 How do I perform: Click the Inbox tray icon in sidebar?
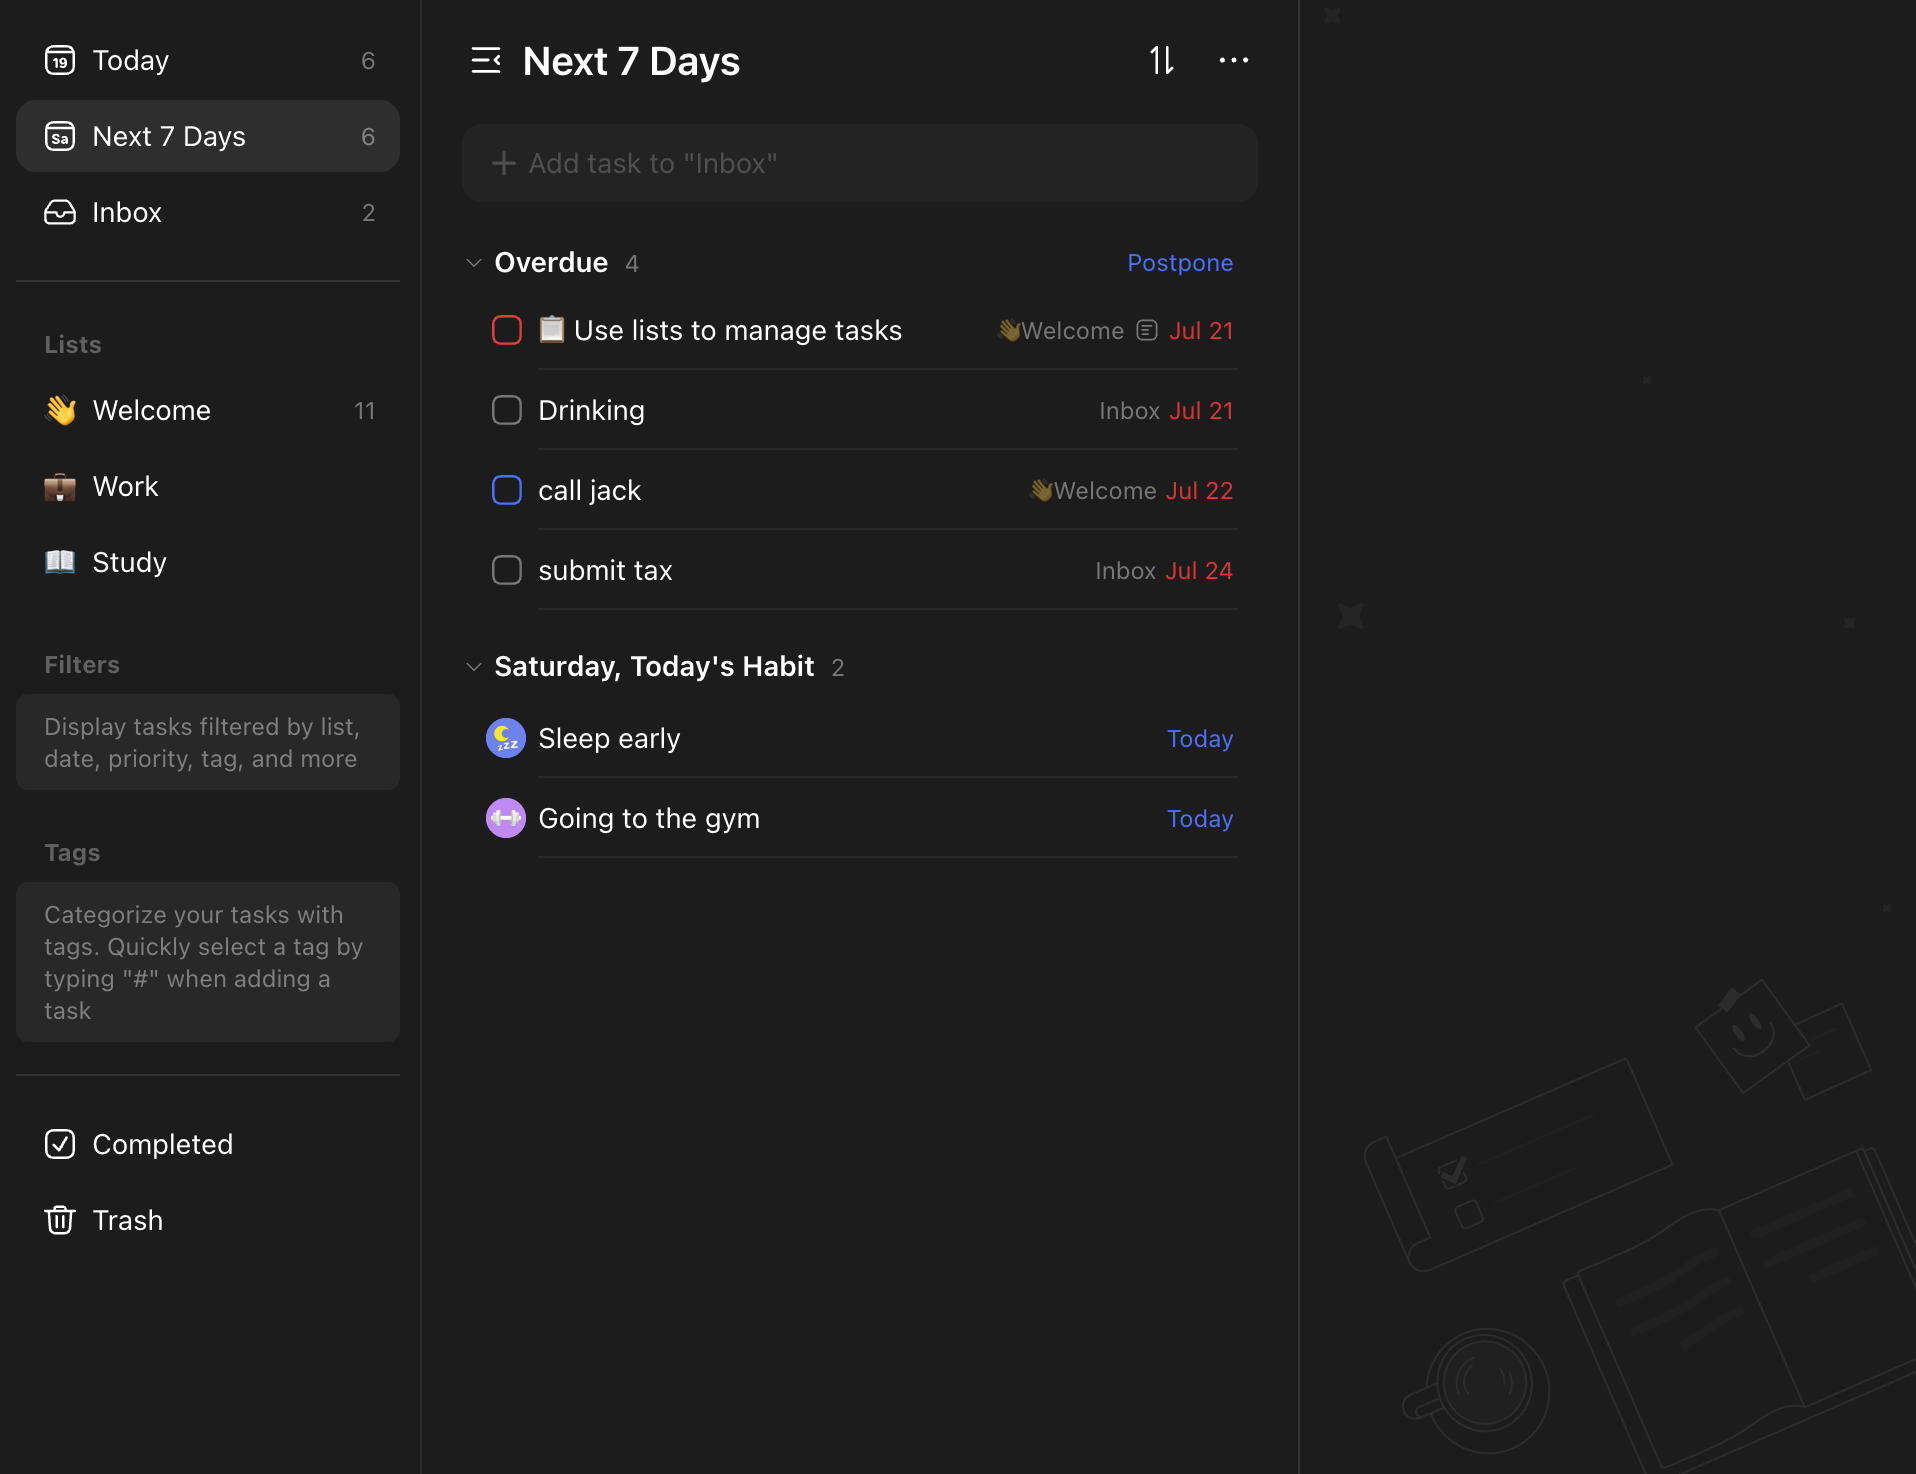60,213
